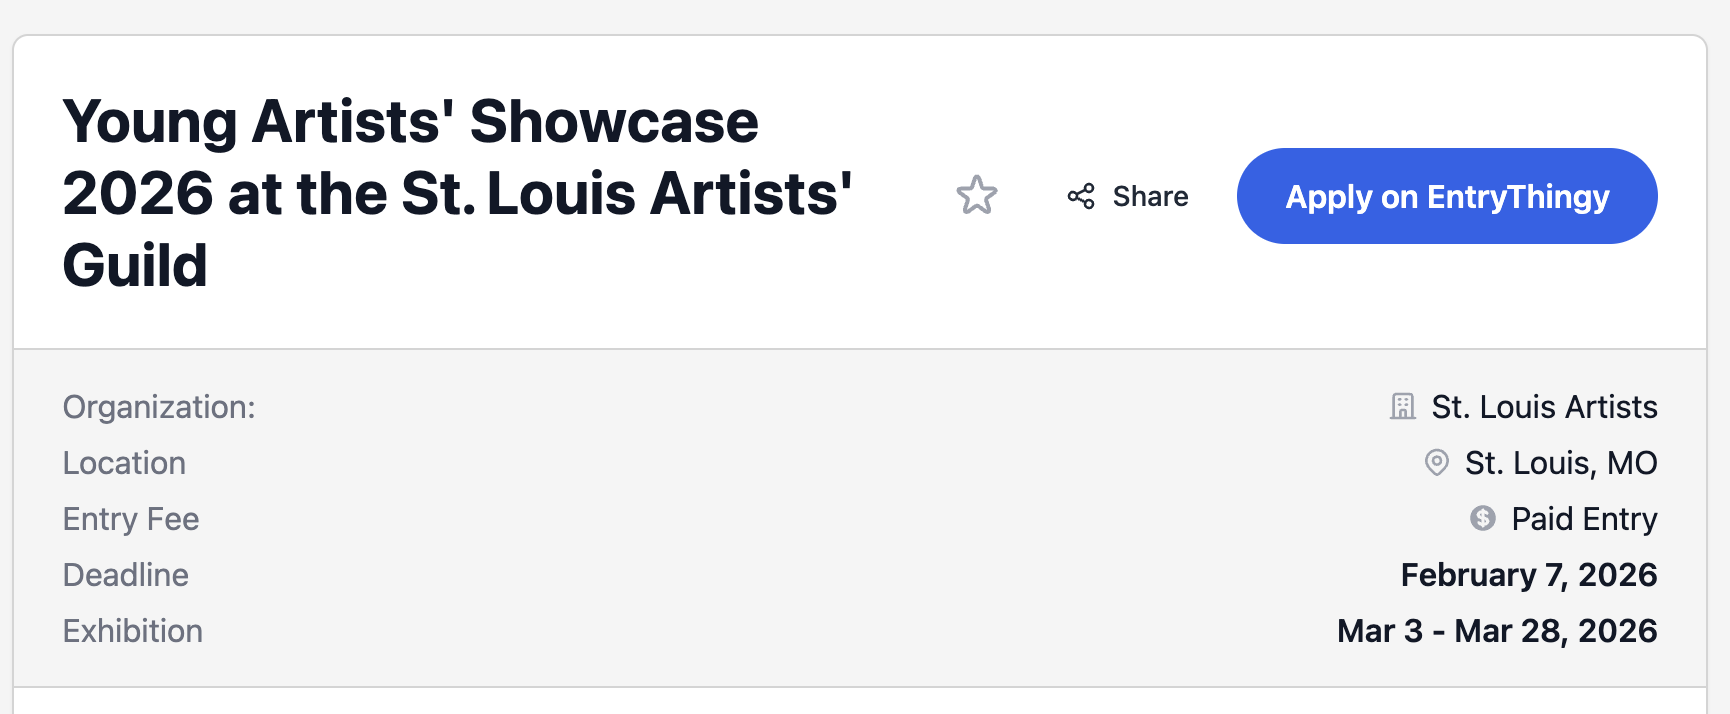Click the star favorite icon
This screenshot has width=1730, height=714.
click(x=976, y=196)
